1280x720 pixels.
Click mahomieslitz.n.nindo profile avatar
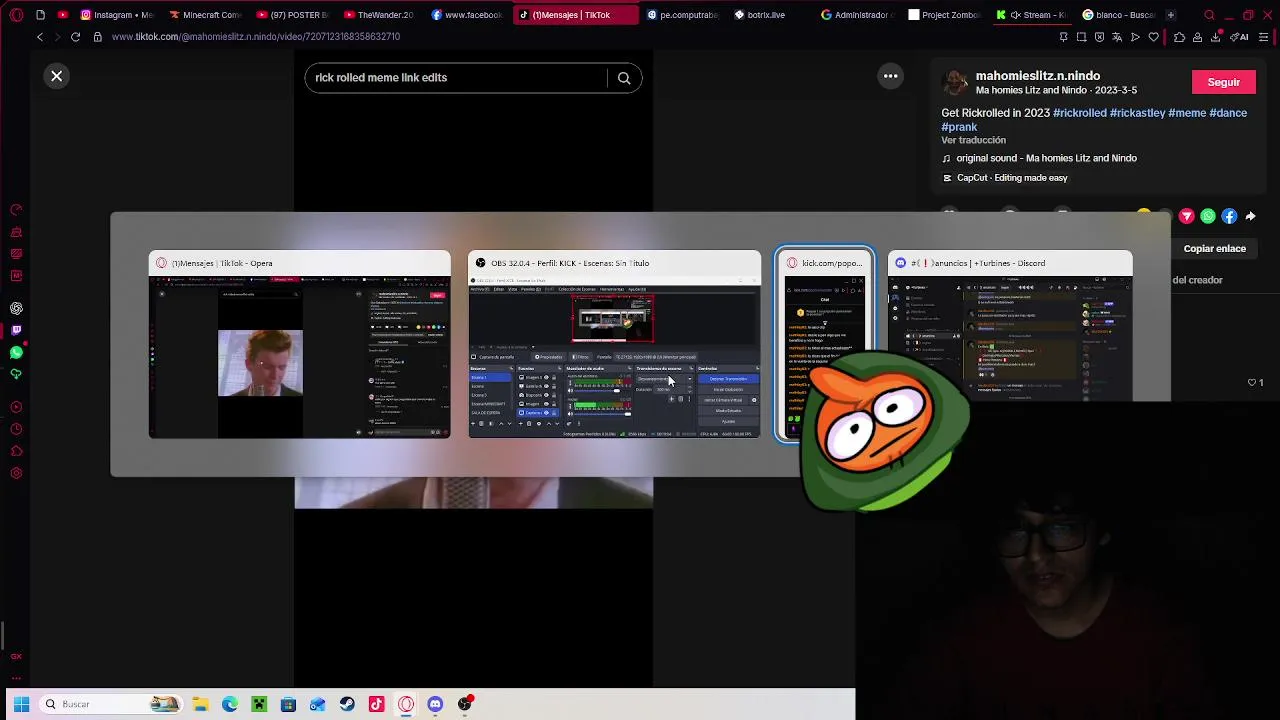click(955, 82)
